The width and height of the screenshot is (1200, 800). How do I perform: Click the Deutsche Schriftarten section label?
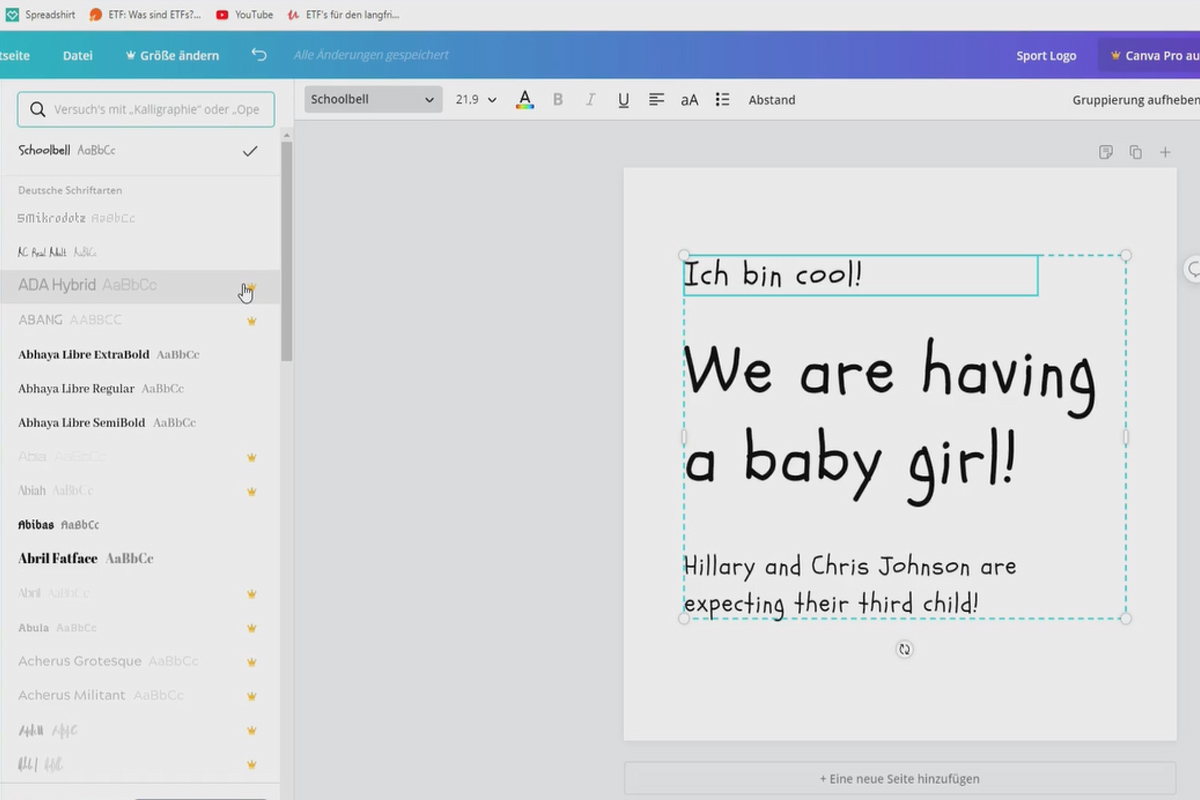coord(70,190)
